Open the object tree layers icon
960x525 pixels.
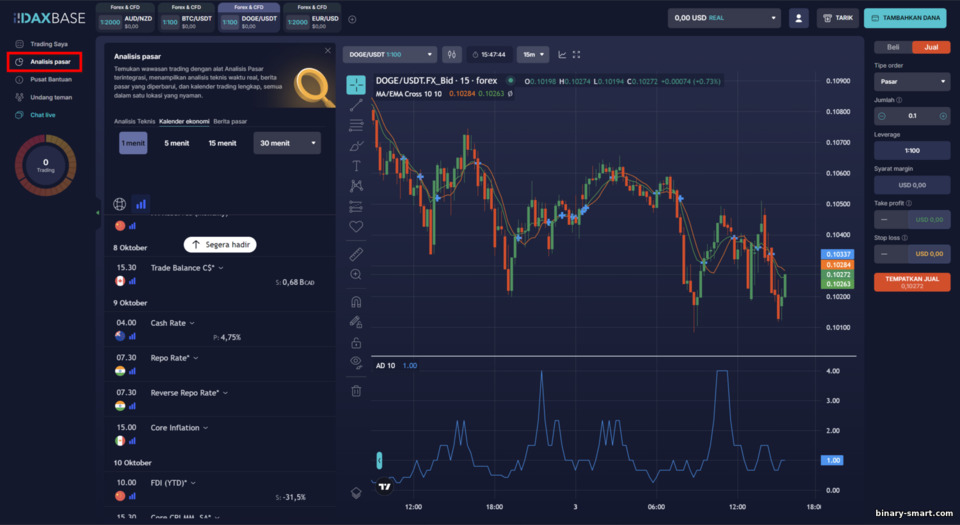coord(356,493)
